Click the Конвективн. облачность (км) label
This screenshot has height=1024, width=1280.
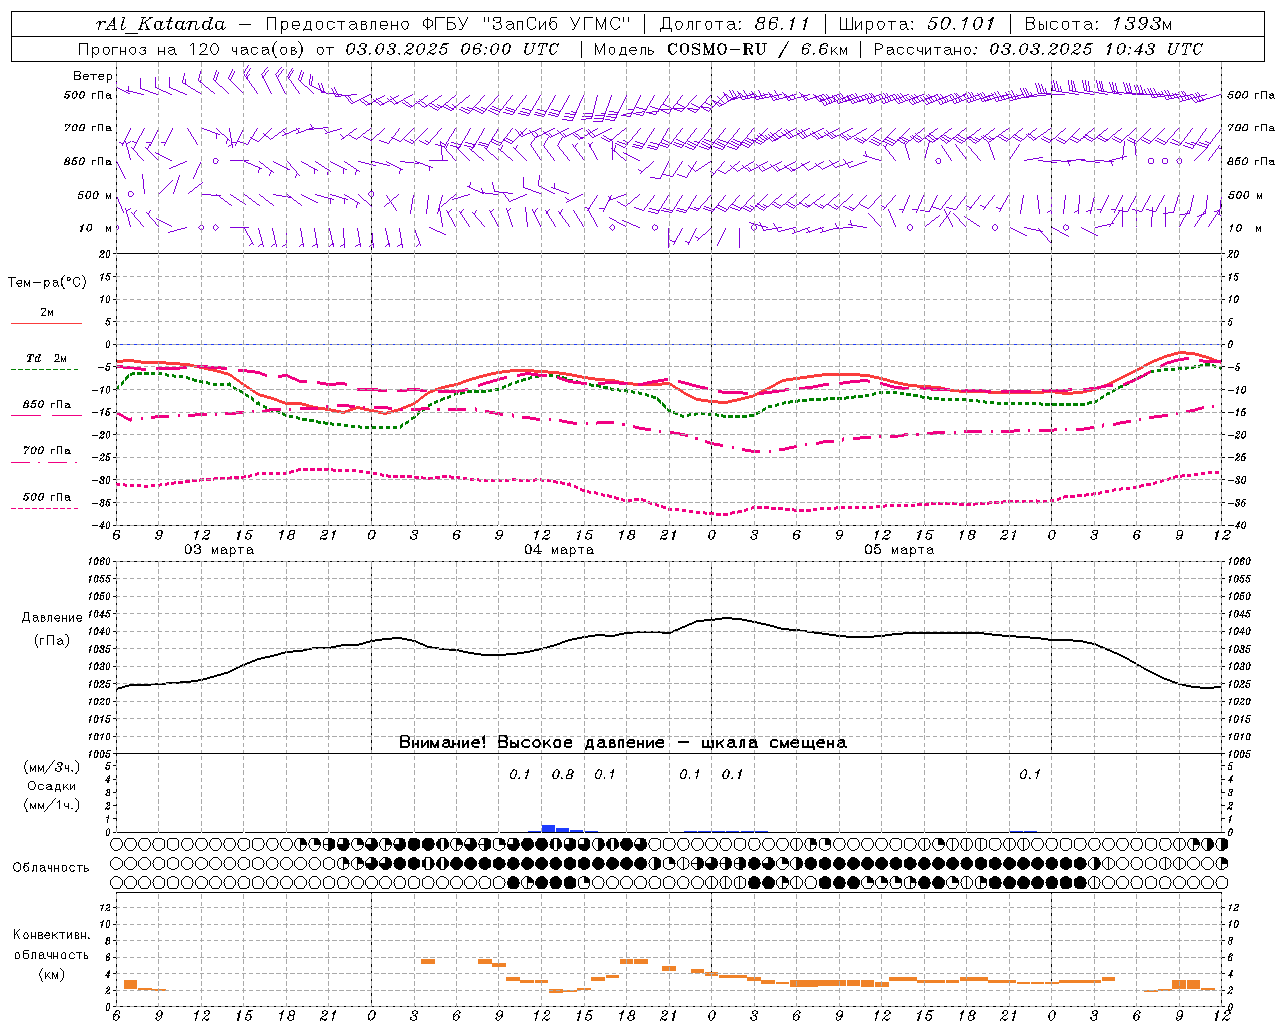[51, 955]
